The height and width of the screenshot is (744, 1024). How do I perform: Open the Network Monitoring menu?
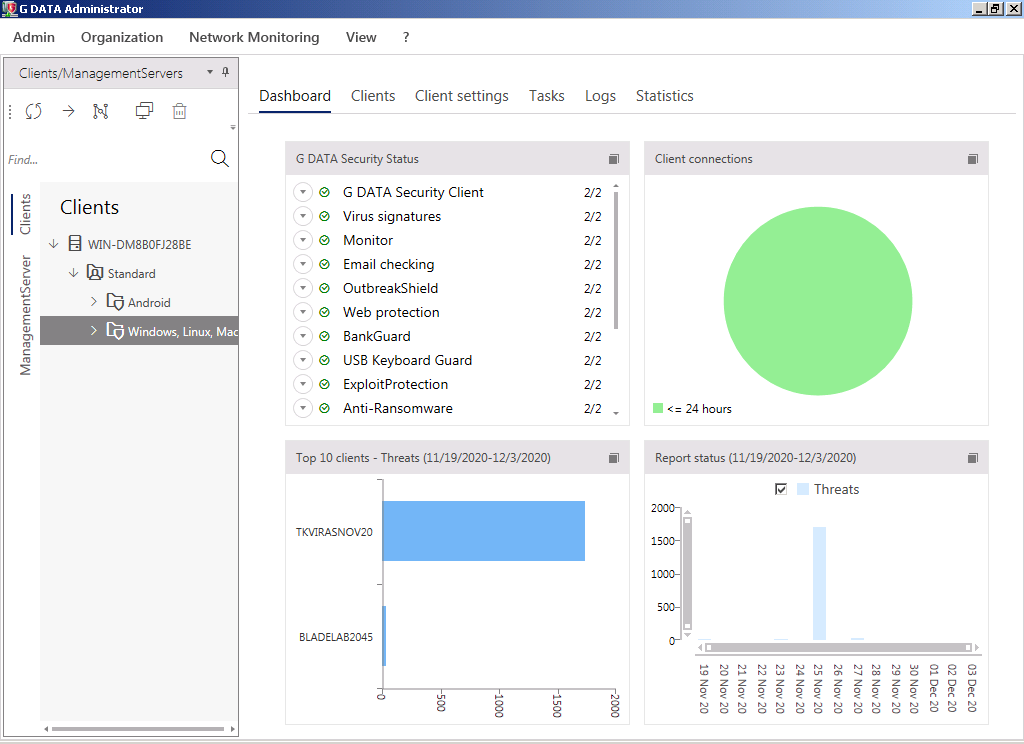tap(254, 37)
